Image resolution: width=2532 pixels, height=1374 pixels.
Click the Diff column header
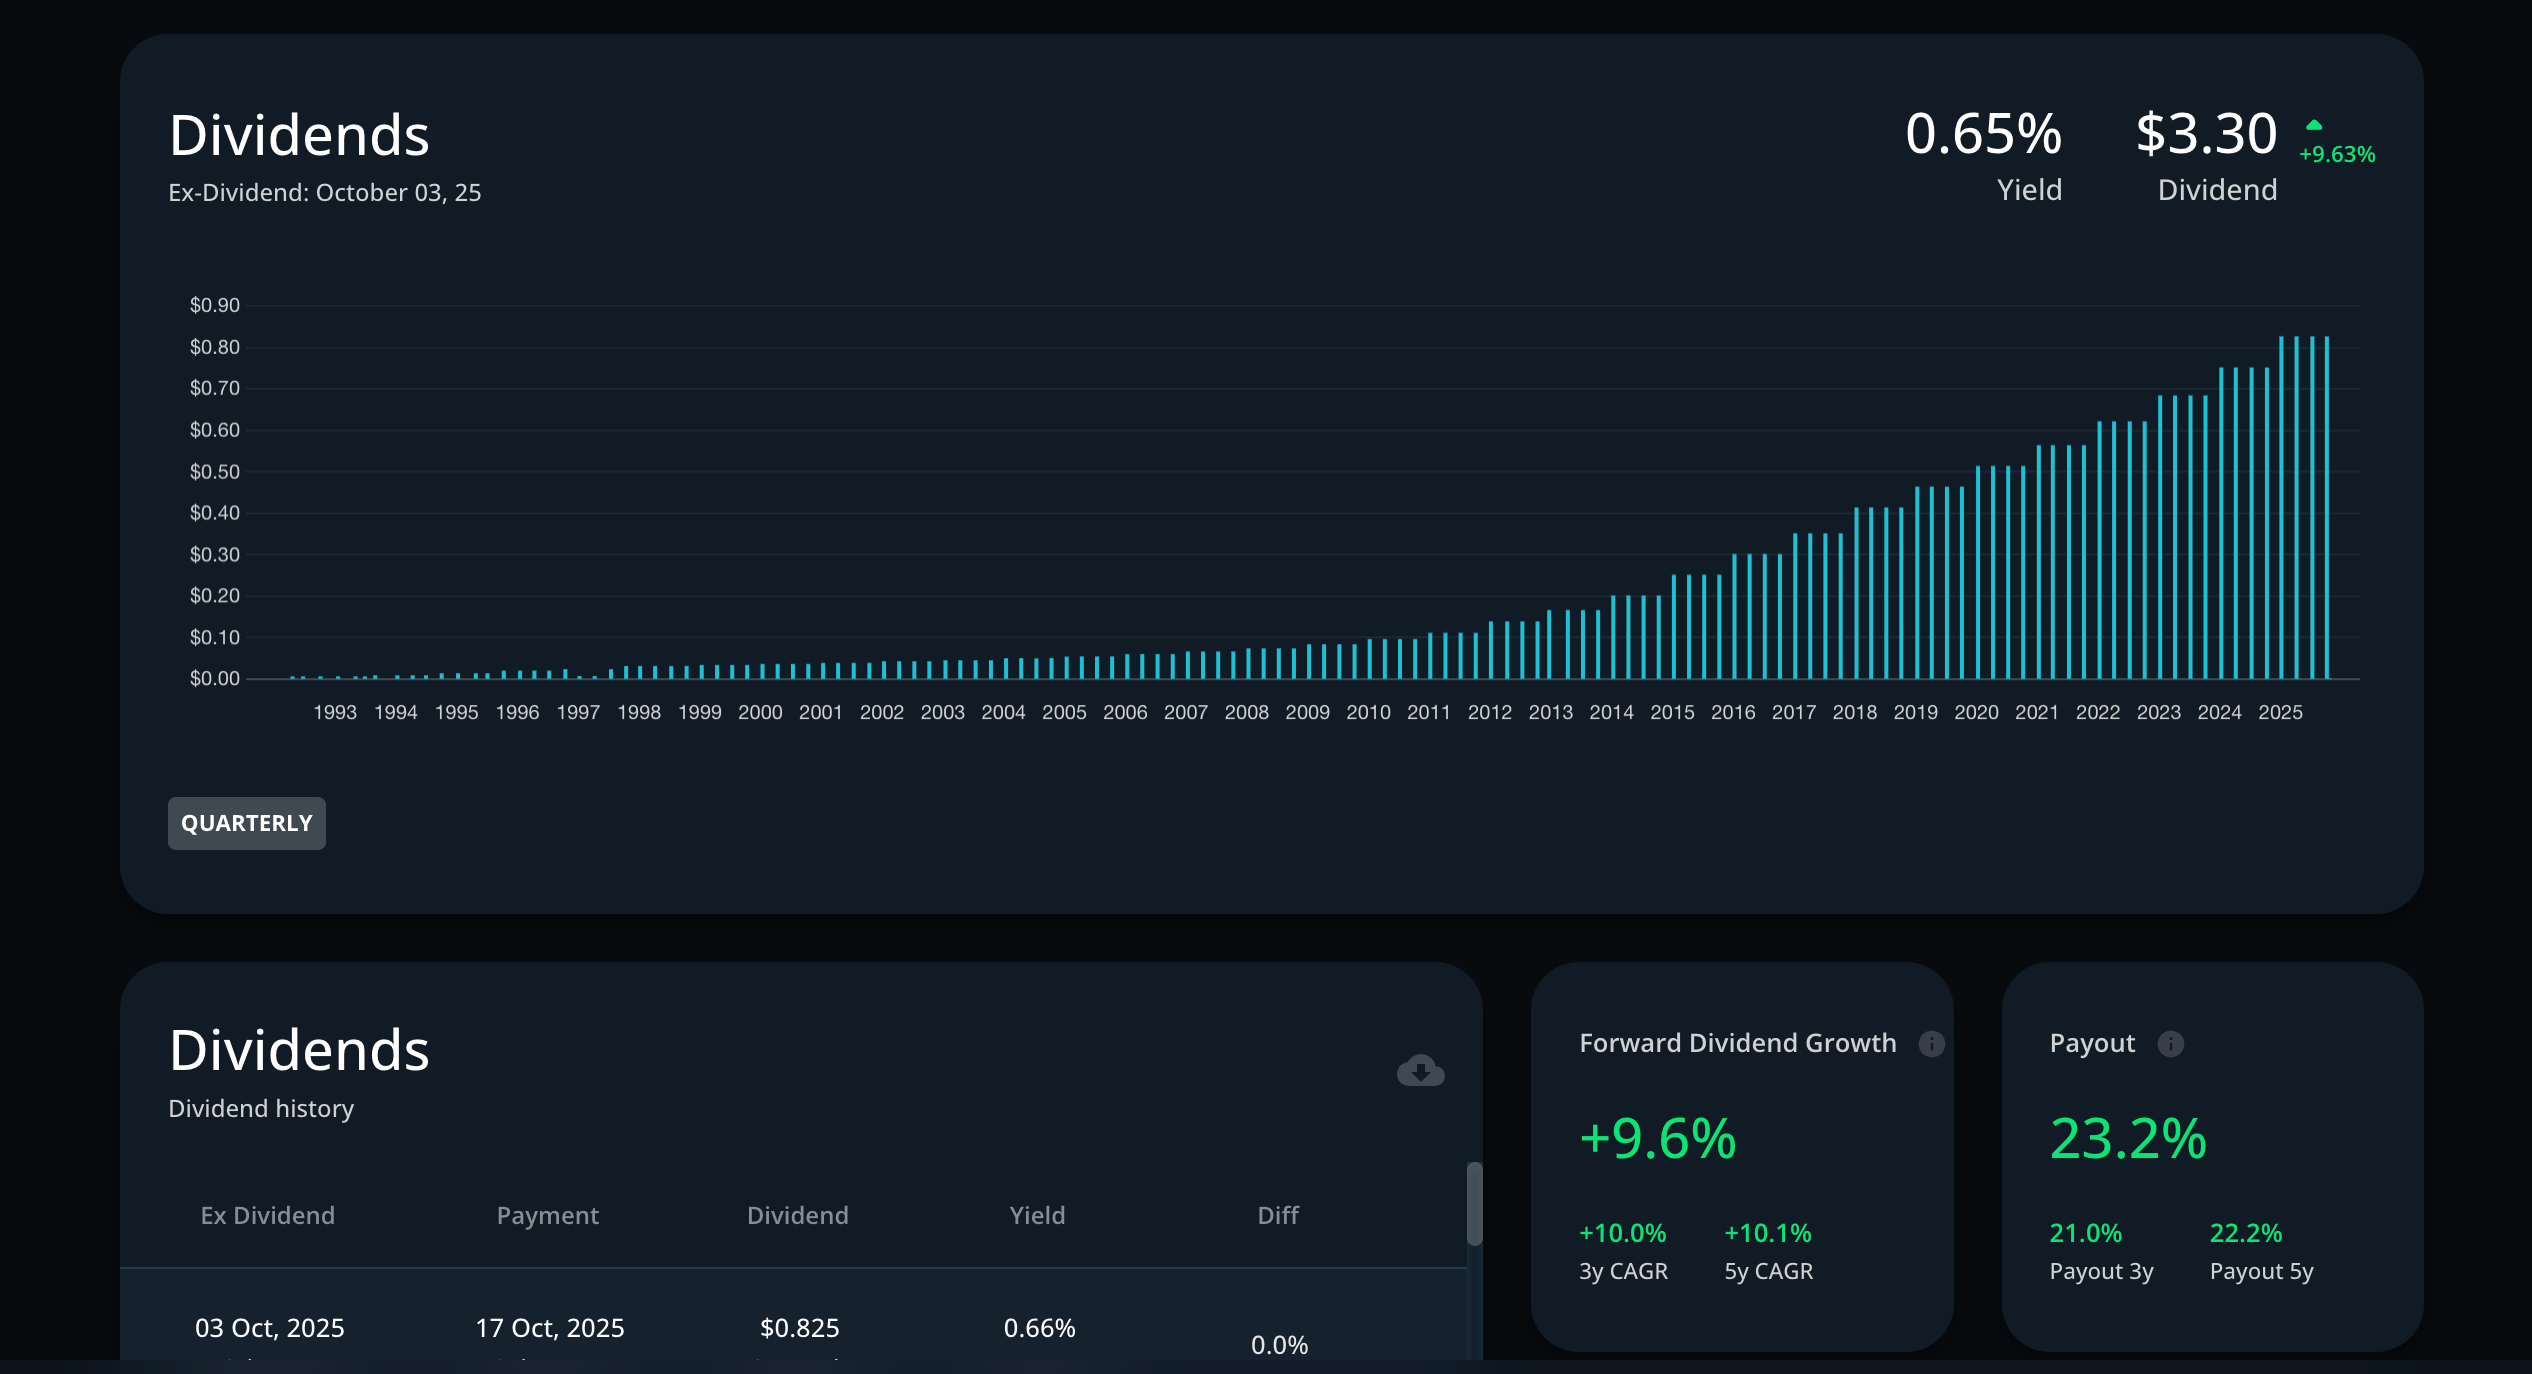1277,1215
